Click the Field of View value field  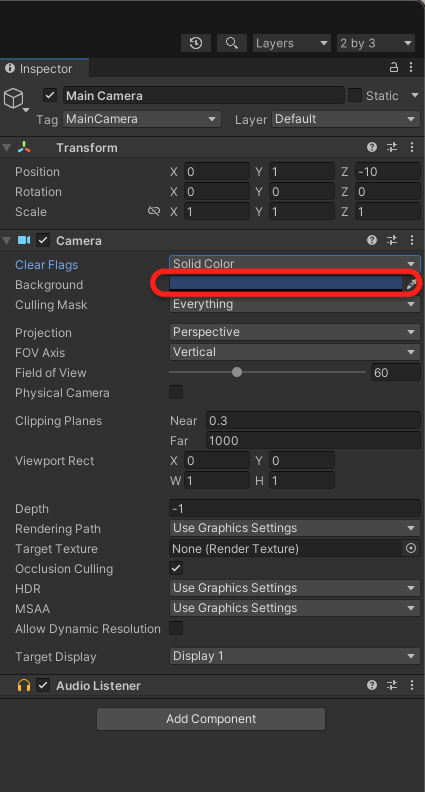396,373
